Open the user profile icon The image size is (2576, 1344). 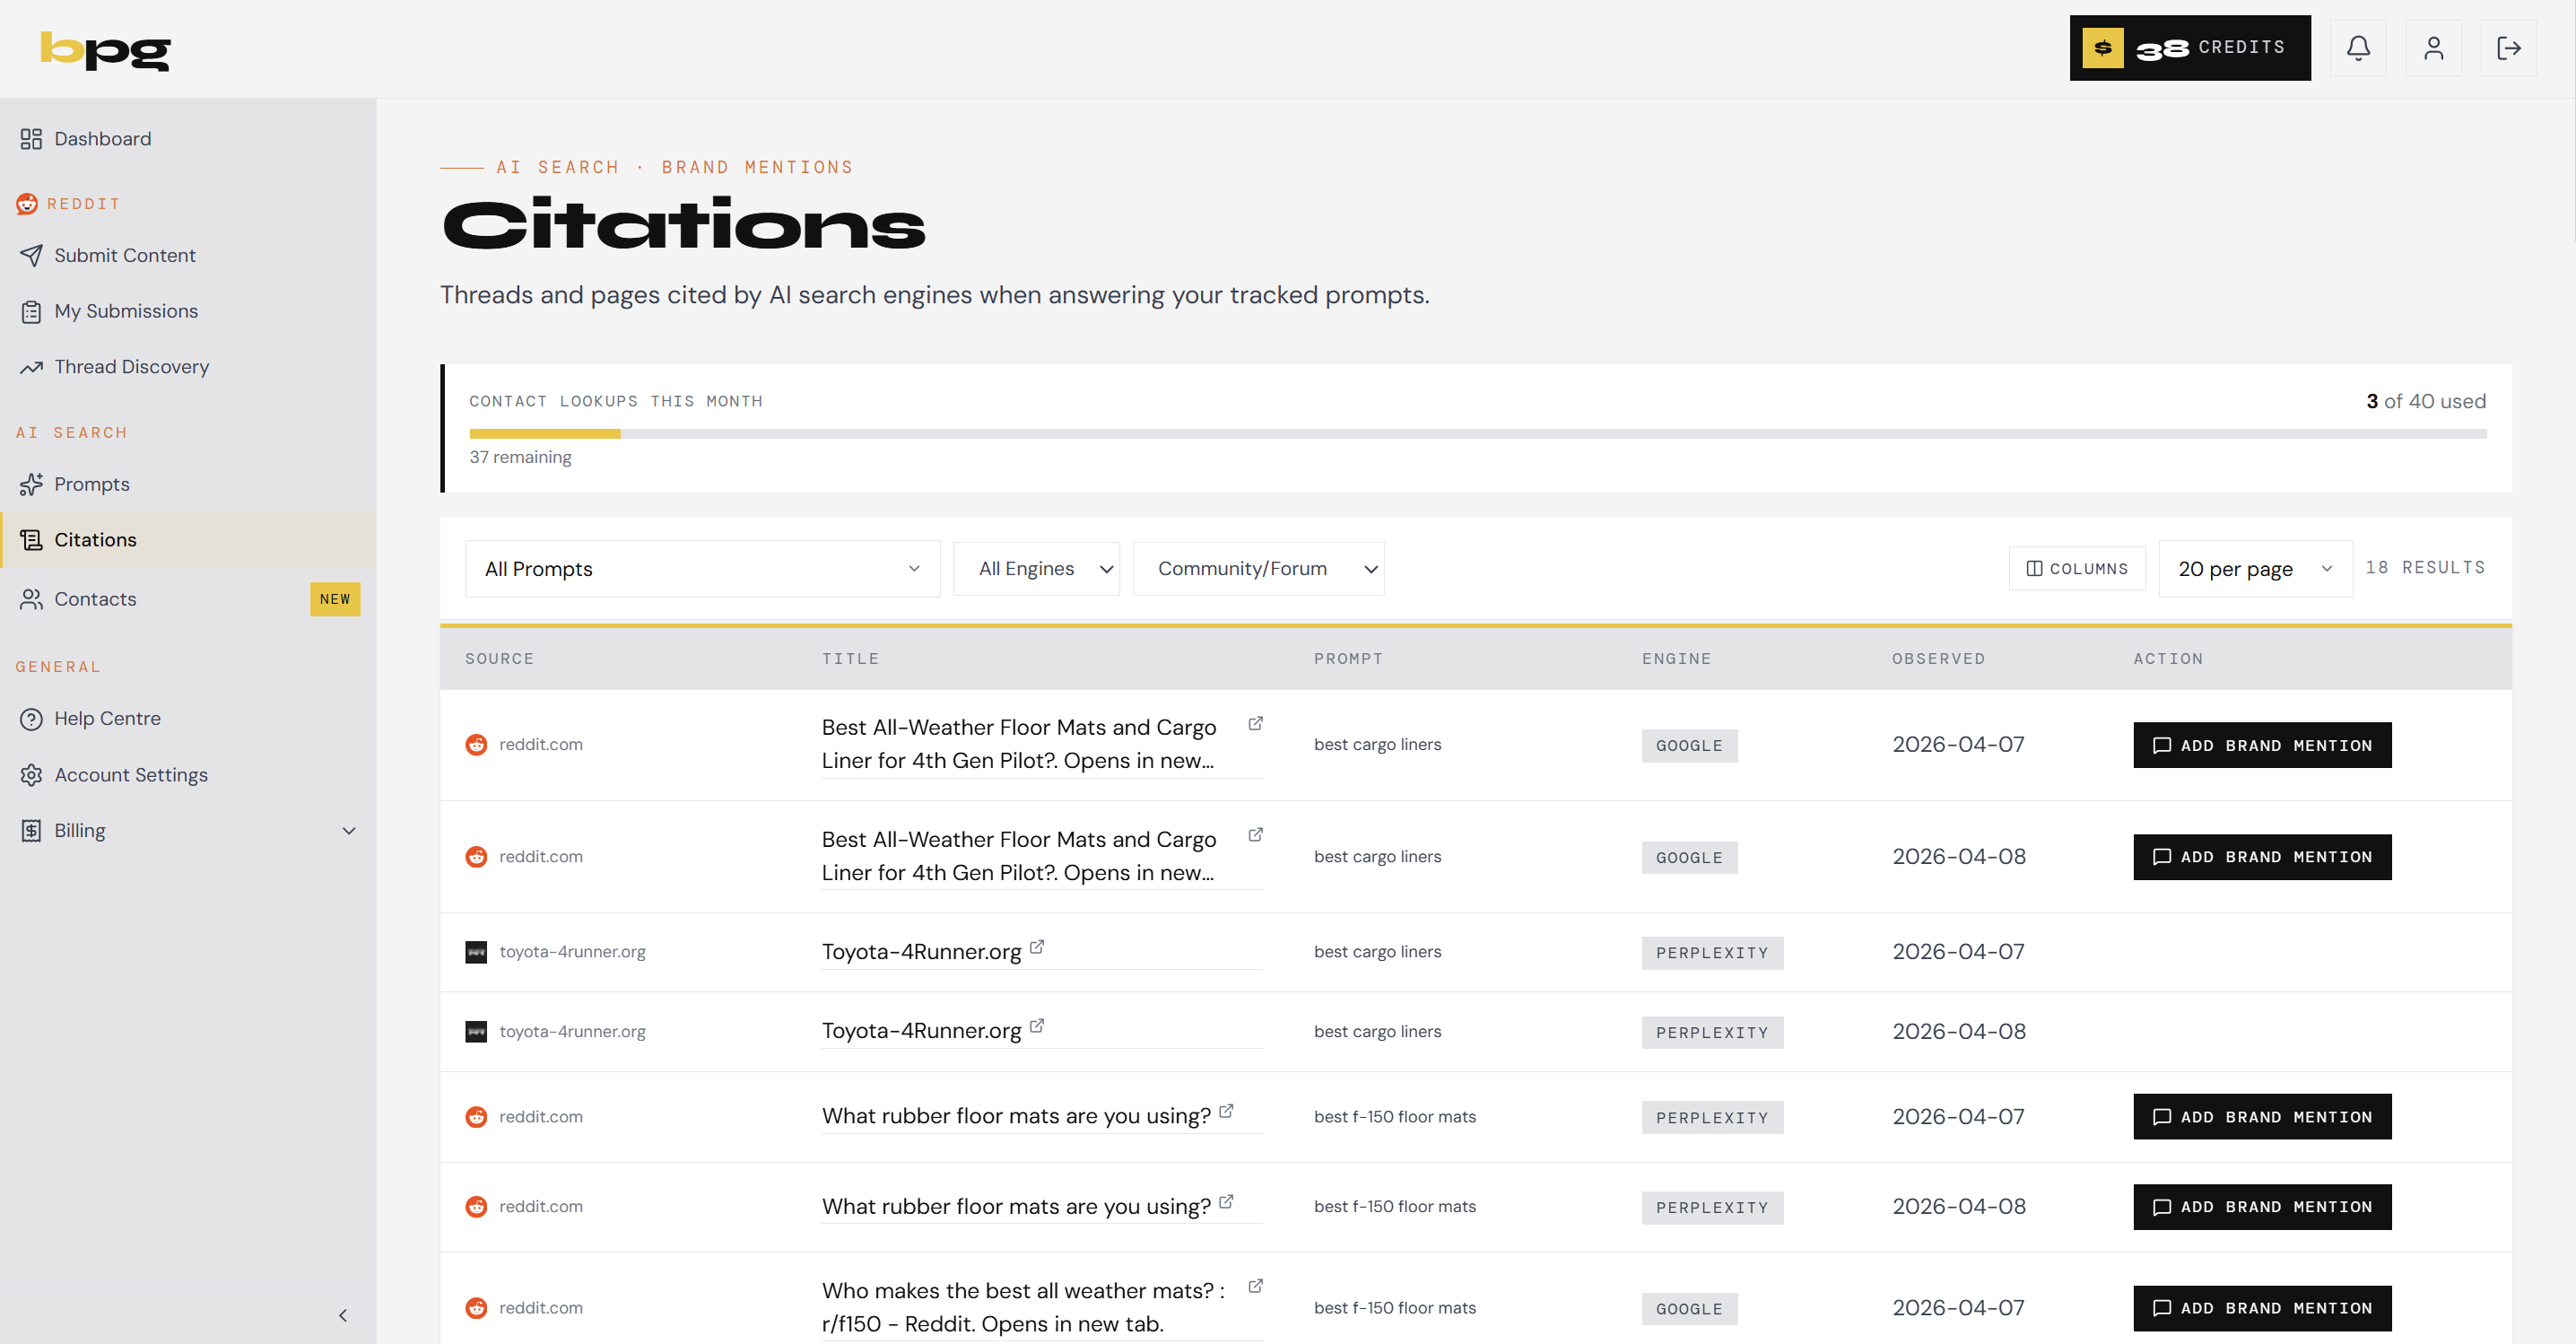2433,48
